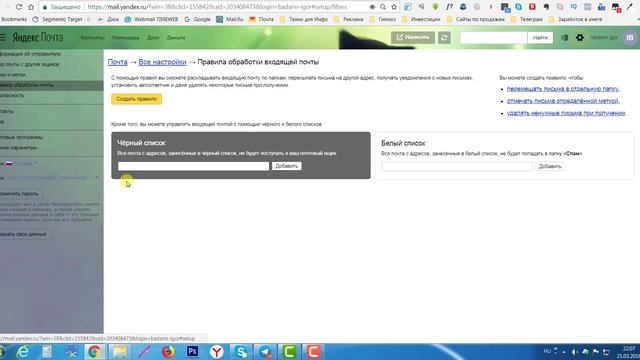Open the IB user avatar menu
The height and width of the screenshot is (360, 640).
(630, 38)
